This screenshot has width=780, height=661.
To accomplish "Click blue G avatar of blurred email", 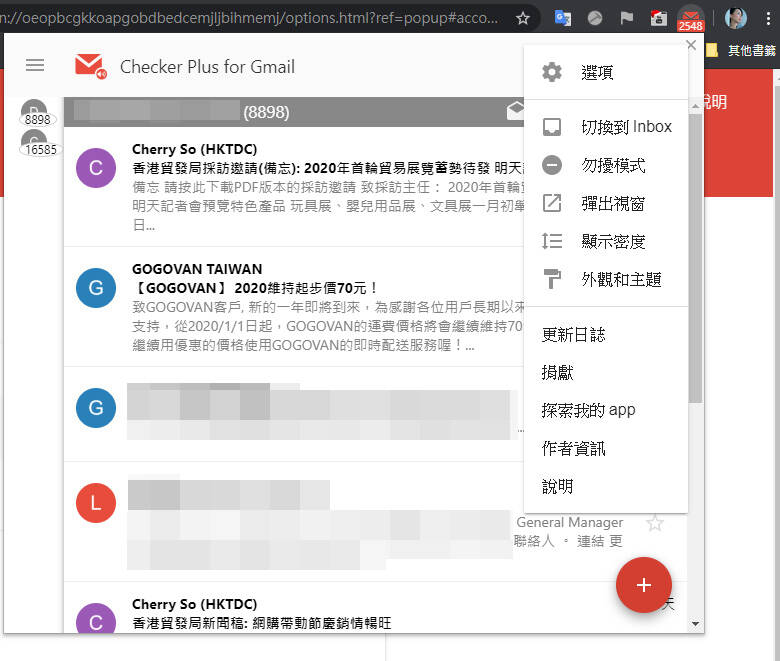I will pyautogui.click(x=96, y=408).
